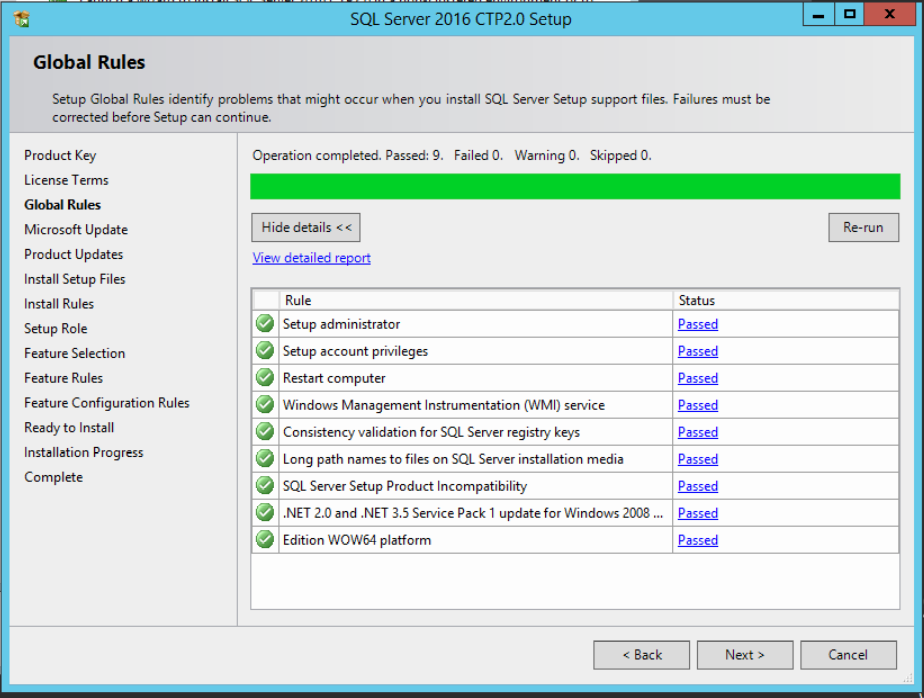Select the Global Rules step

(x=62, y=205)
